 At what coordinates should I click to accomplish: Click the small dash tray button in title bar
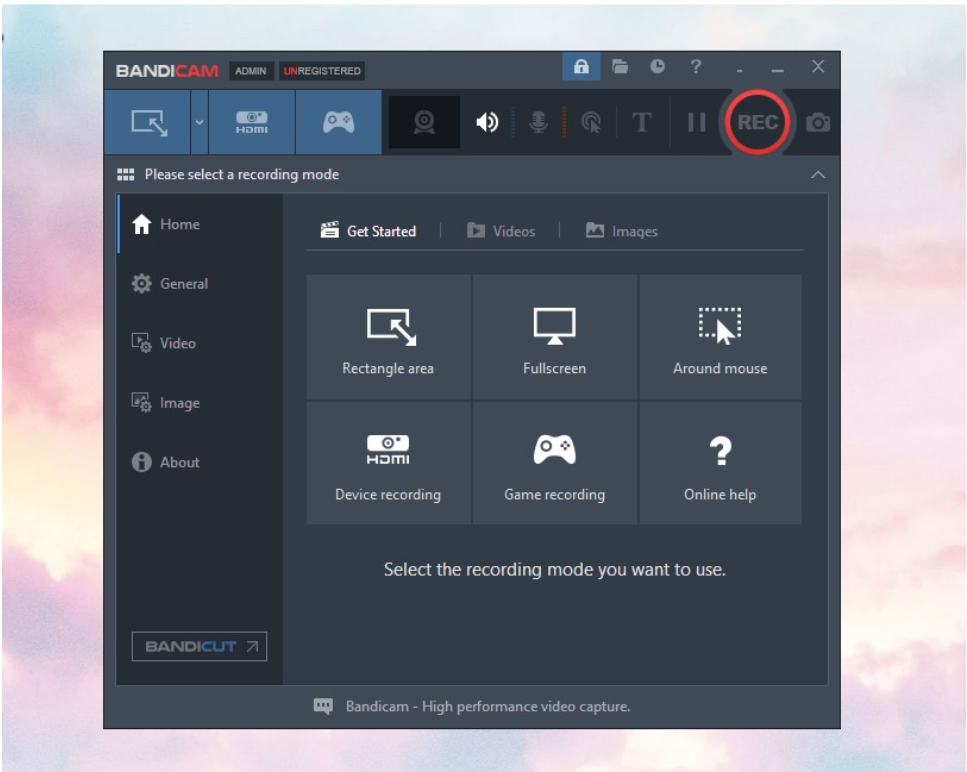tap(739, 71)
